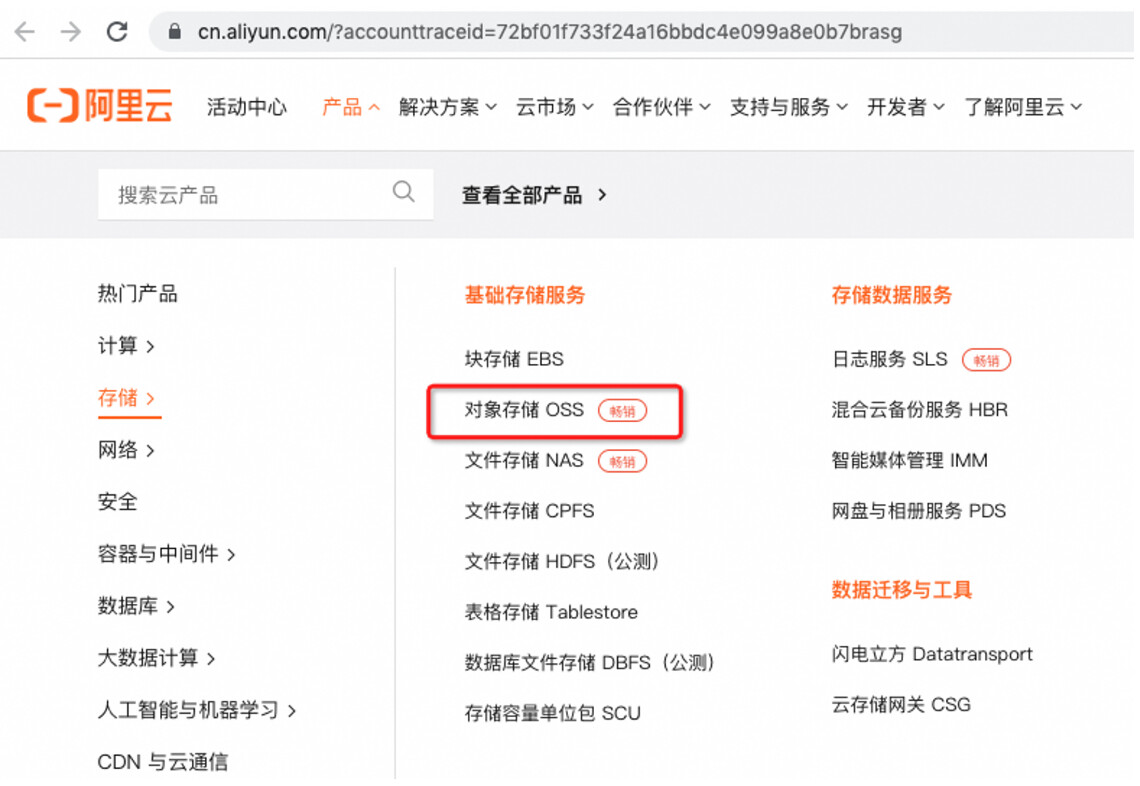Click the 数据迁移与工具 heading
The width and height of the screenshot is (1140, 786).
902,590
